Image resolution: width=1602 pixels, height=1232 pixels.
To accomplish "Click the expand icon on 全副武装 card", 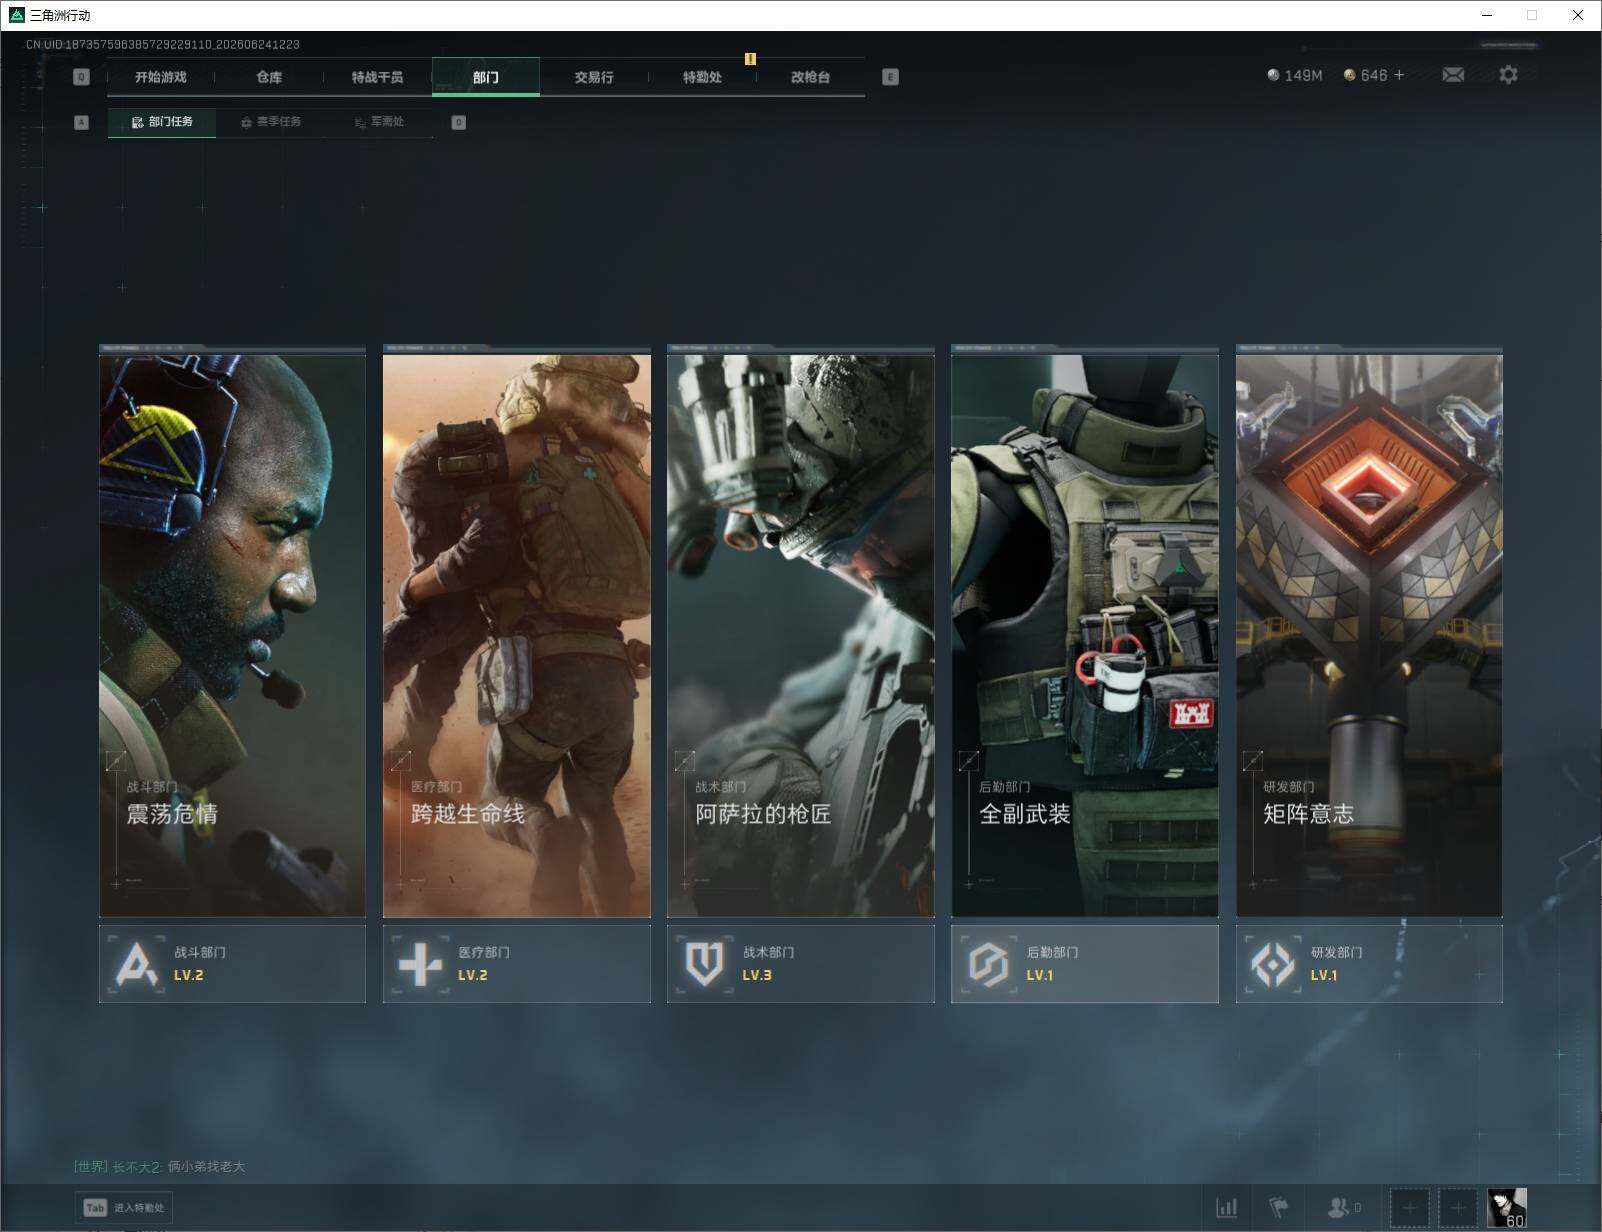I will coord(968,760).
